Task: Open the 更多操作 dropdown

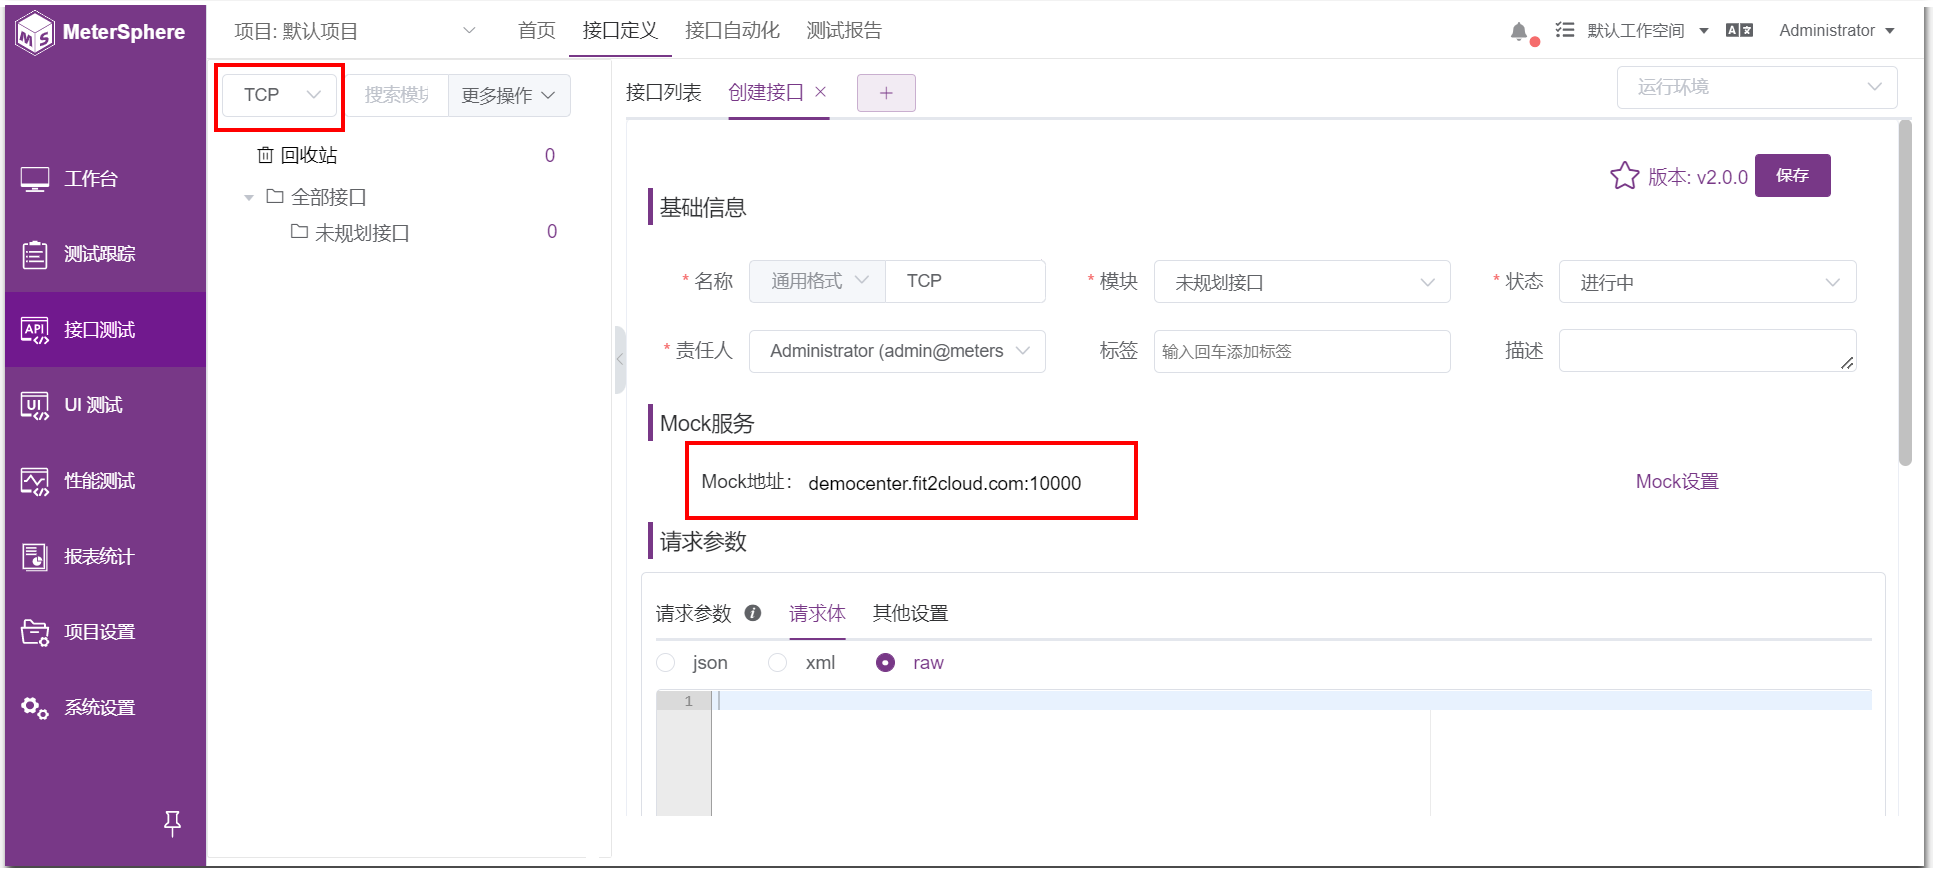Action: [509, 95]
